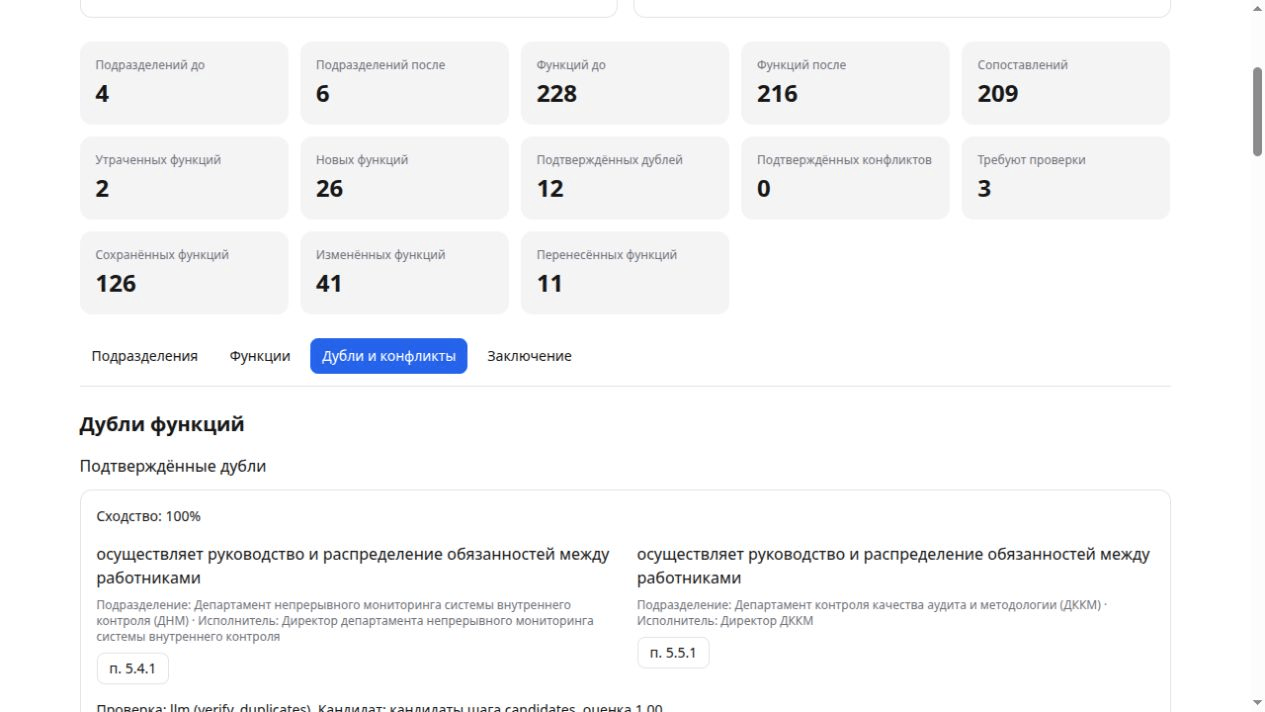This screenshot has height=712, width=1265.
Task: Click the Функций после 216 card
Action: (845, 83)
